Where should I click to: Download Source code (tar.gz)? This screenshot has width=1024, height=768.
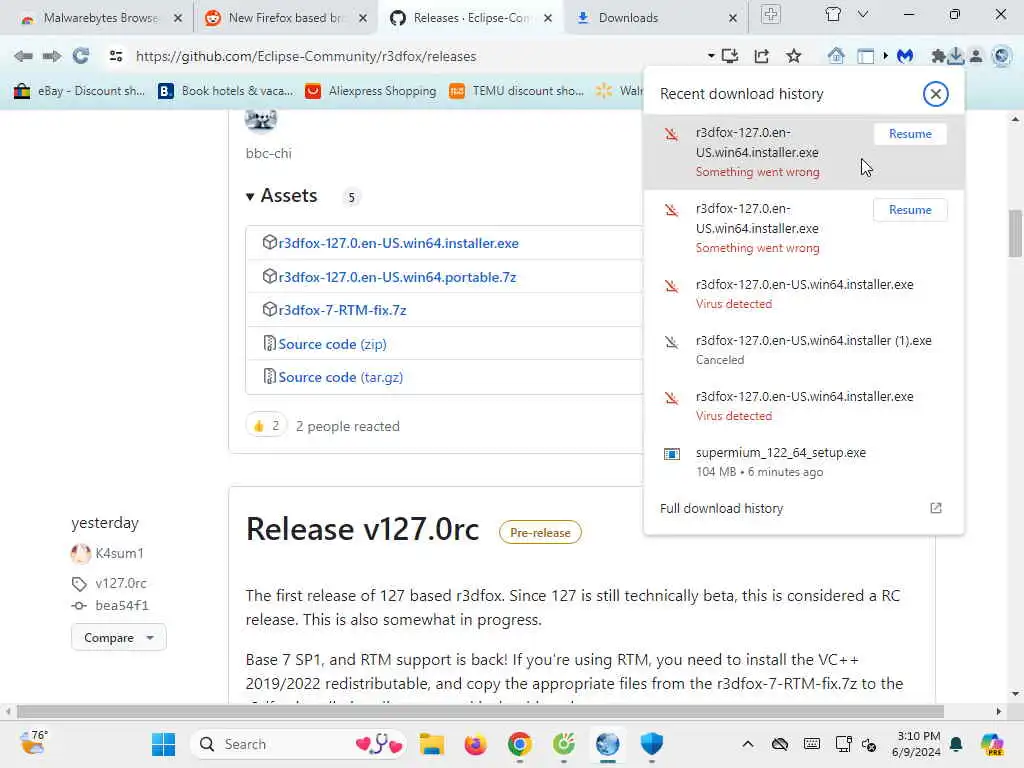coord(340,377)
